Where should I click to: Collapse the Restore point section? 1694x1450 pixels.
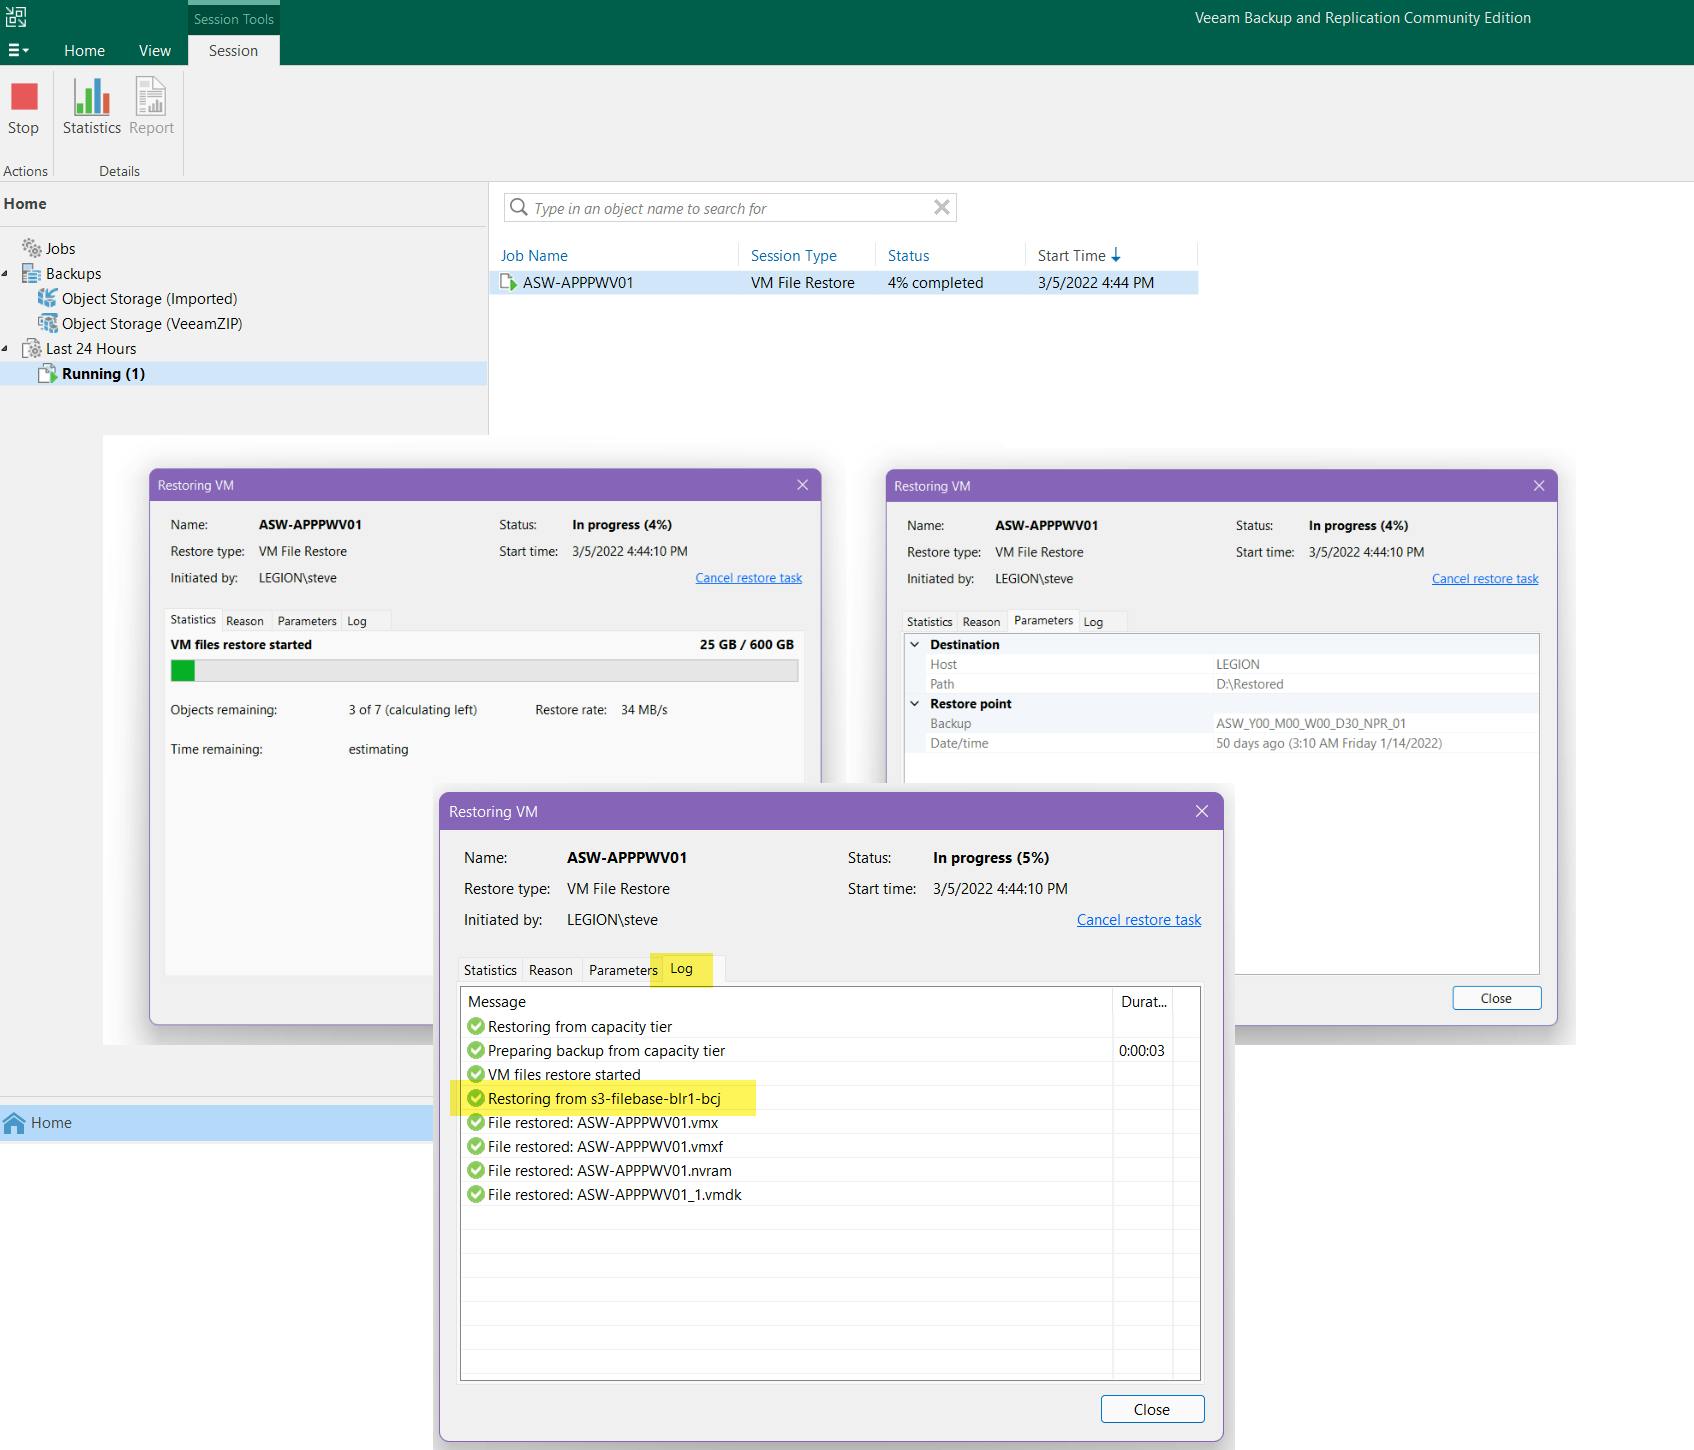click(914, 704)
